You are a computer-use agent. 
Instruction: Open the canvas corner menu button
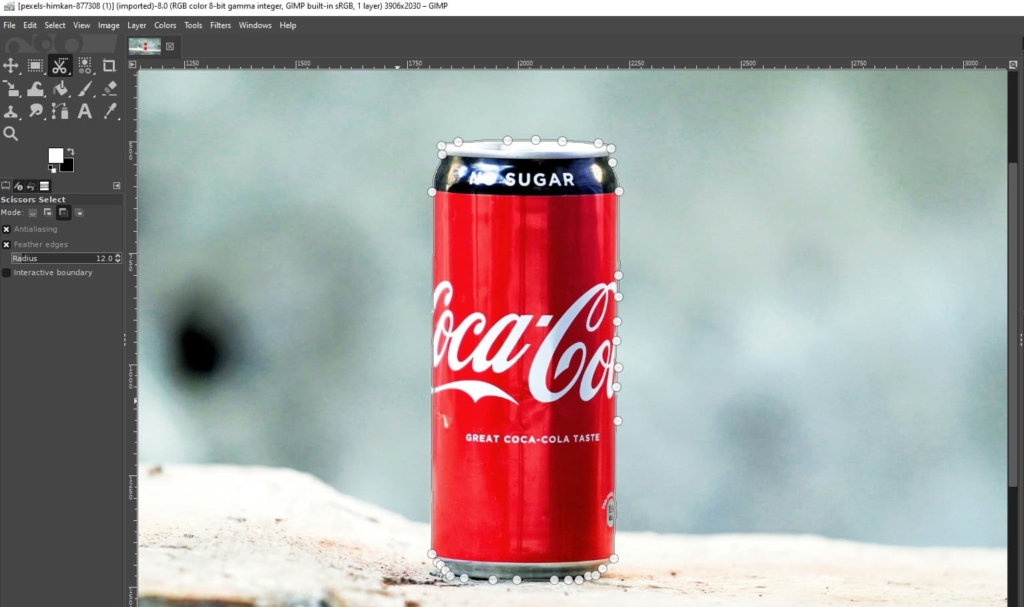click(133, 64)
